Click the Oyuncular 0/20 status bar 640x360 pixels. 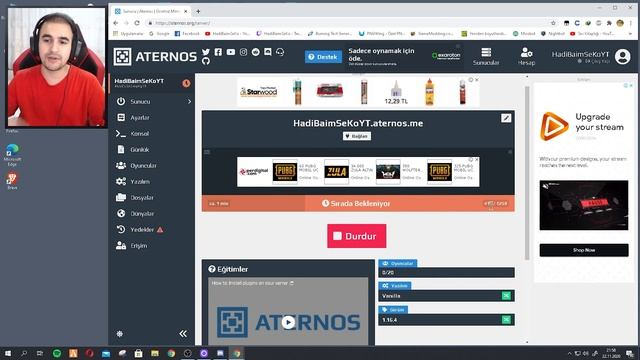[446, 273]
